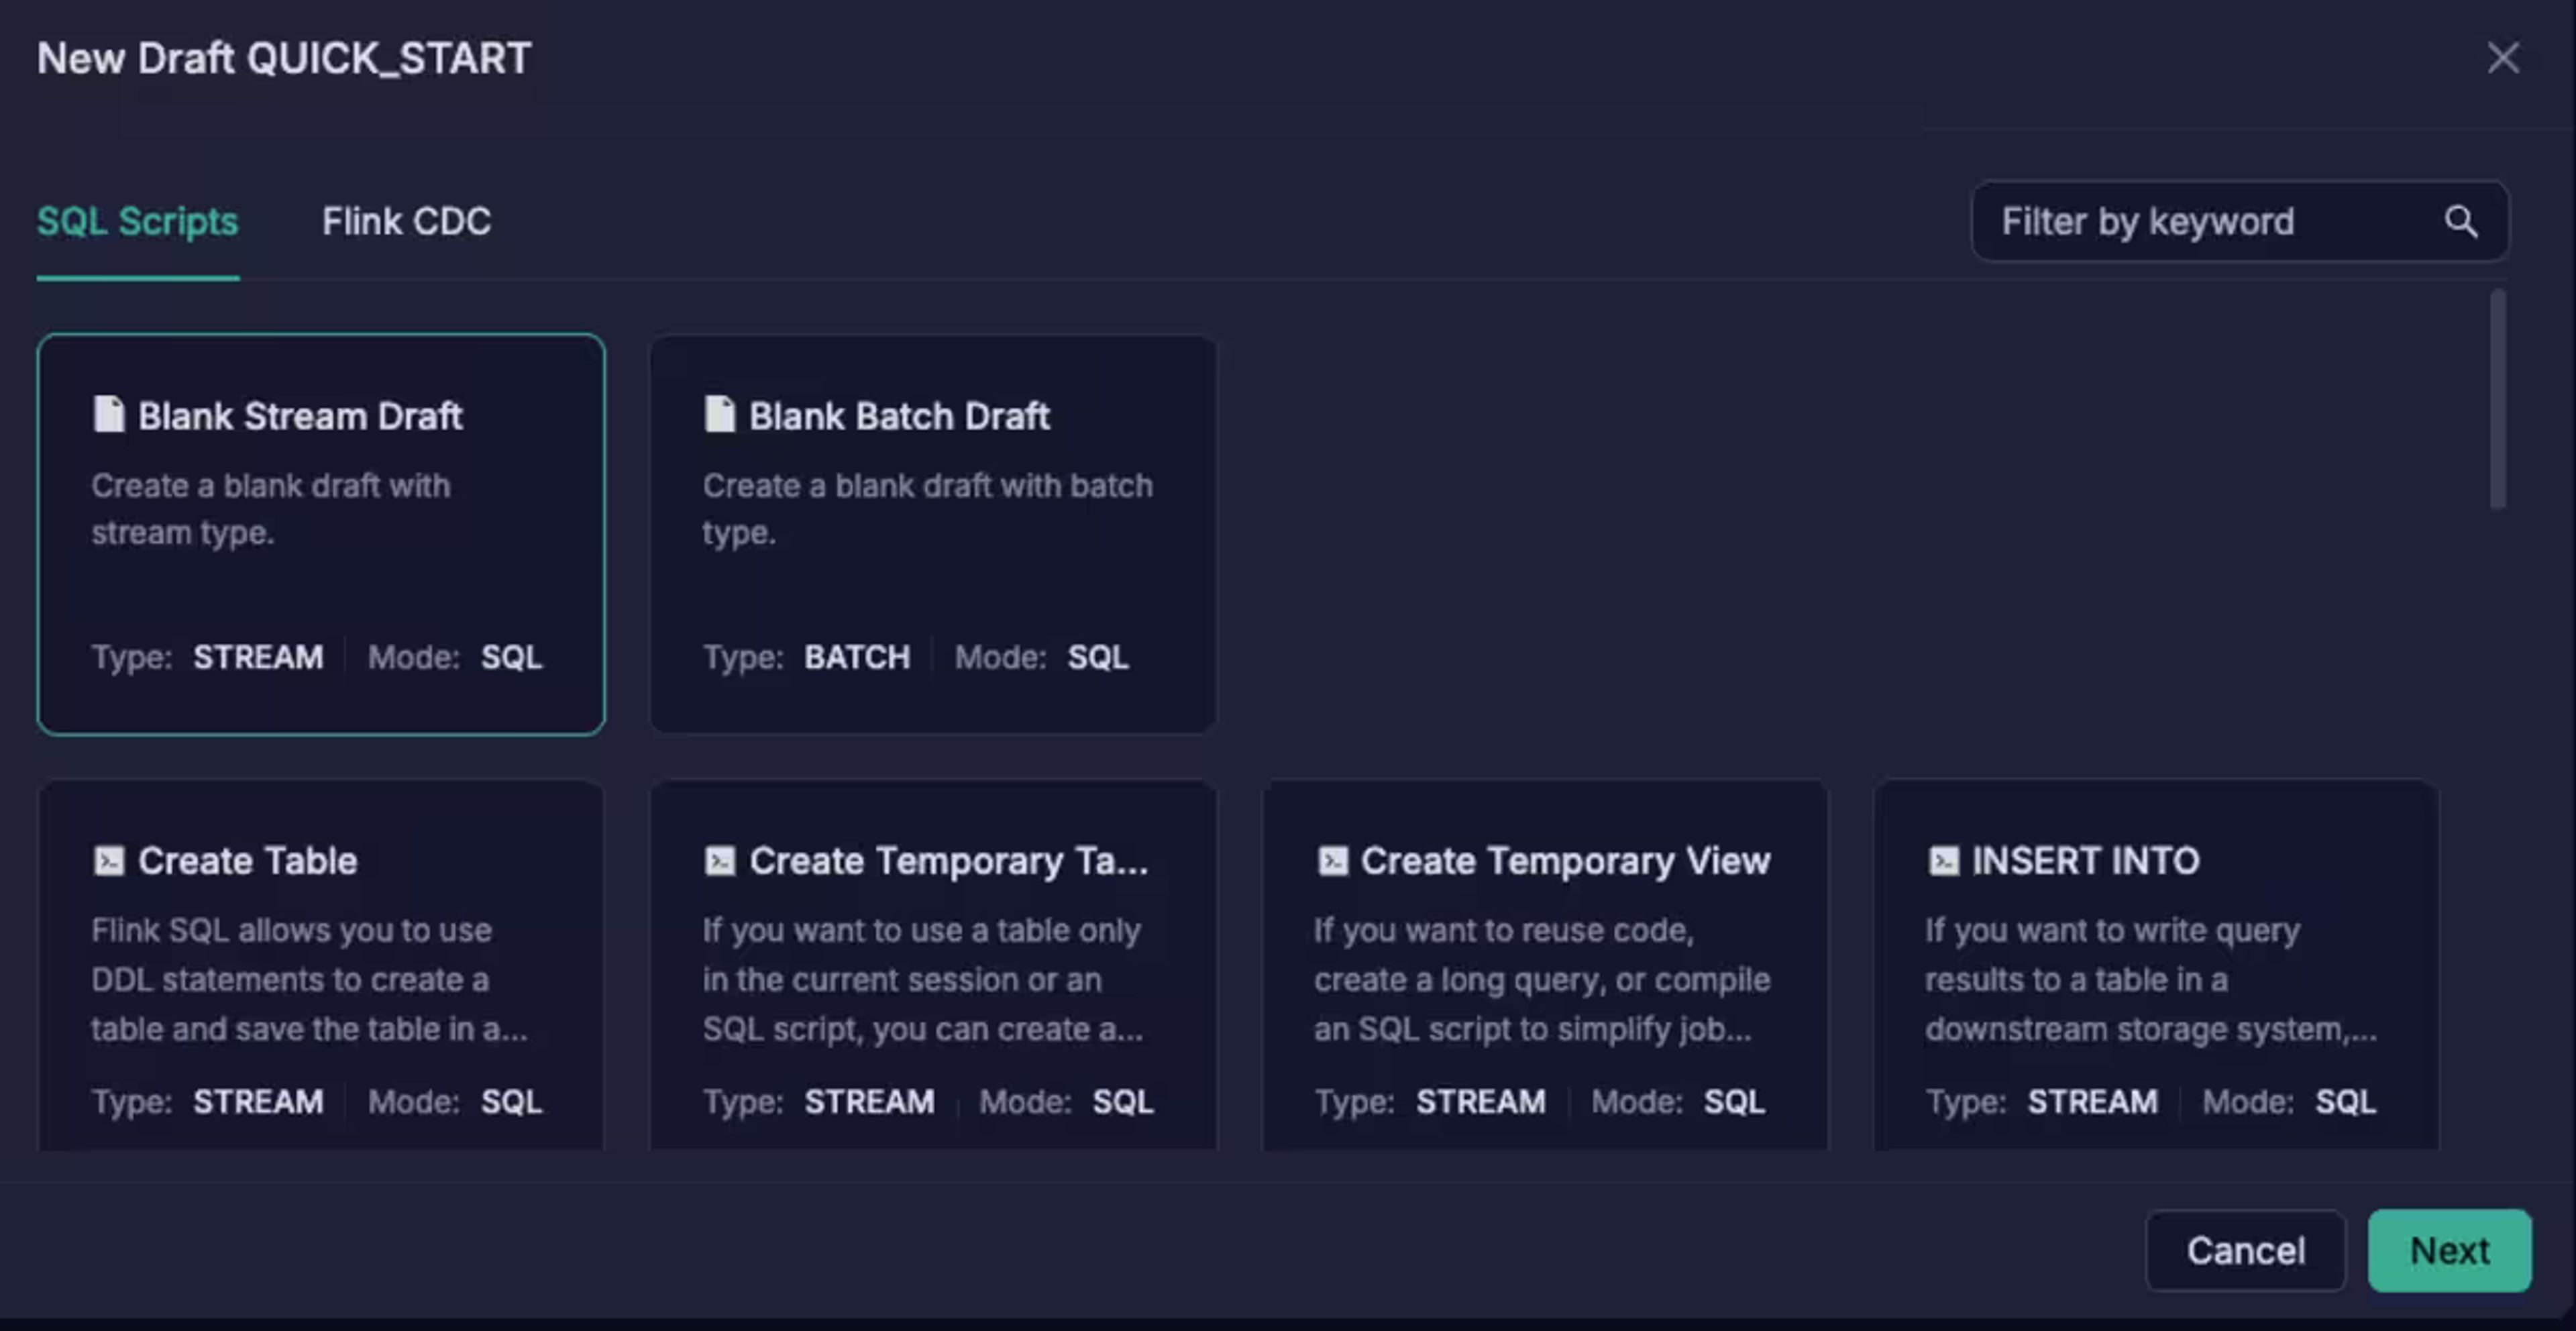
Task: Focus the Filter by keyword field
Action: point(2239,221)
